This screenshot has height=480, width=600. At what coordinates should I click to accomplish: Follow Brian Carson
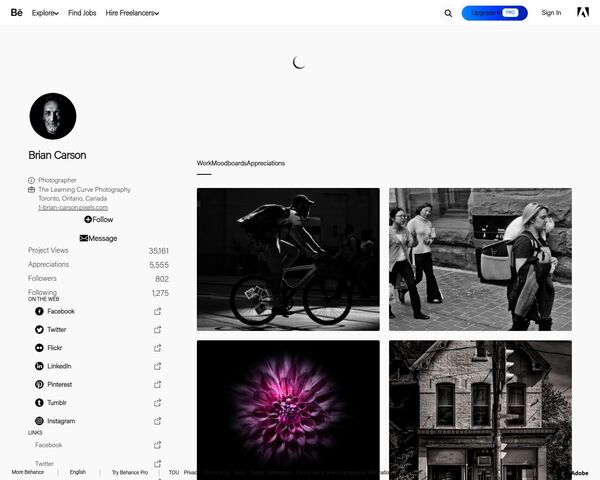98,219
